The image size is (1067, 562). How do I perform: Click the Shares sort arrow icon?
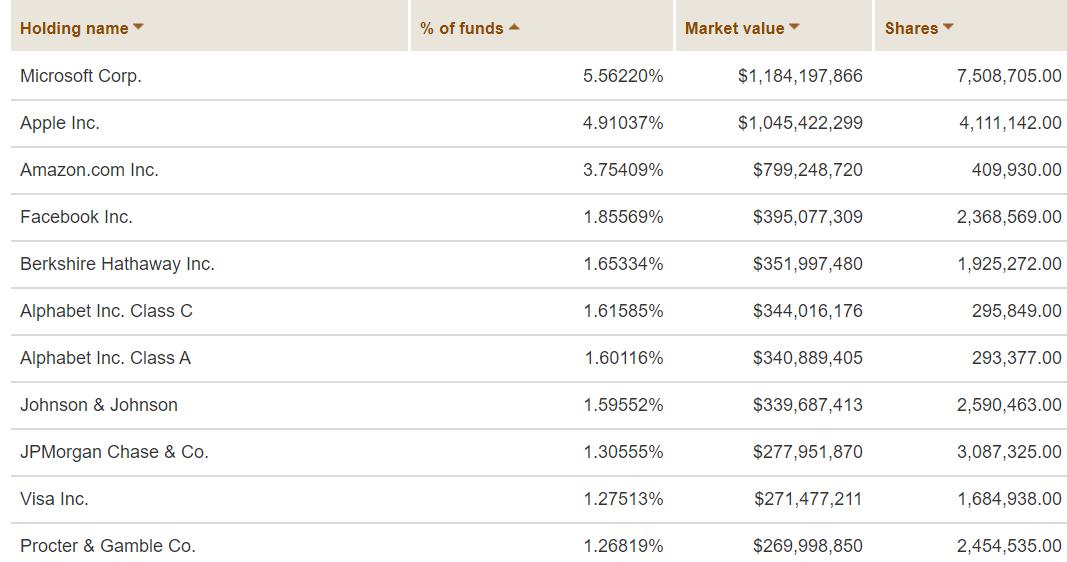[948, 27]
